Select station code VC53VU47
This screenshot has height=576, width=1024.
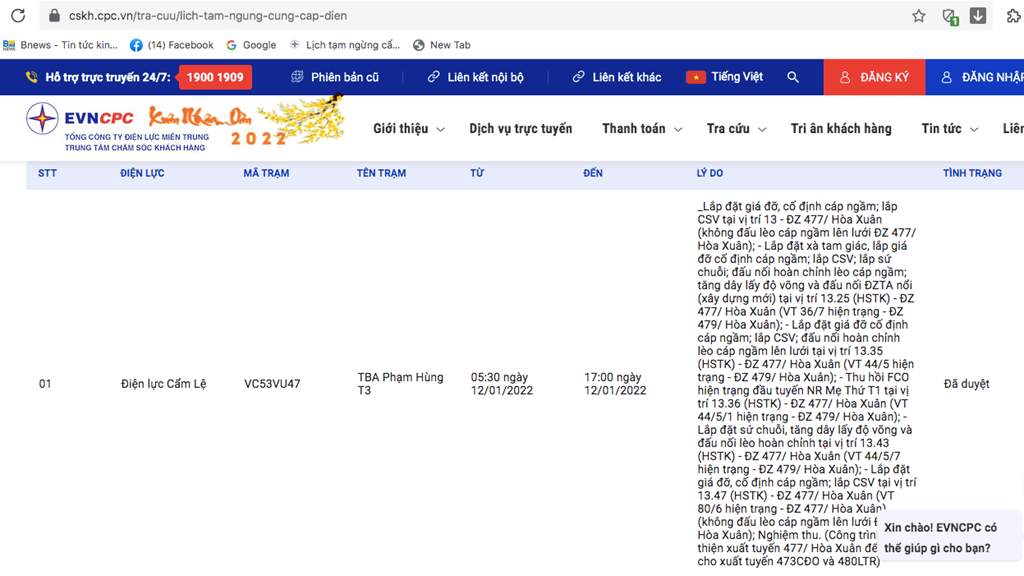coord(272,384)
